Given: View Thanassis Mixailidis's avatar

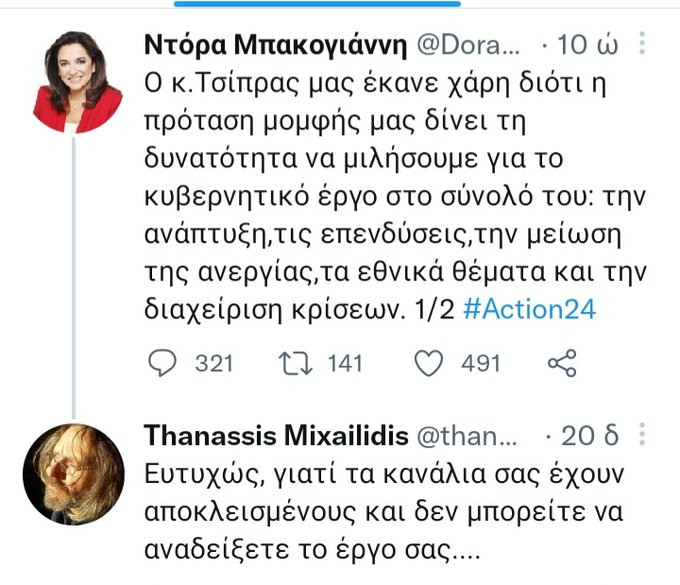Looking at the screenshot, I should coord(73,473).
